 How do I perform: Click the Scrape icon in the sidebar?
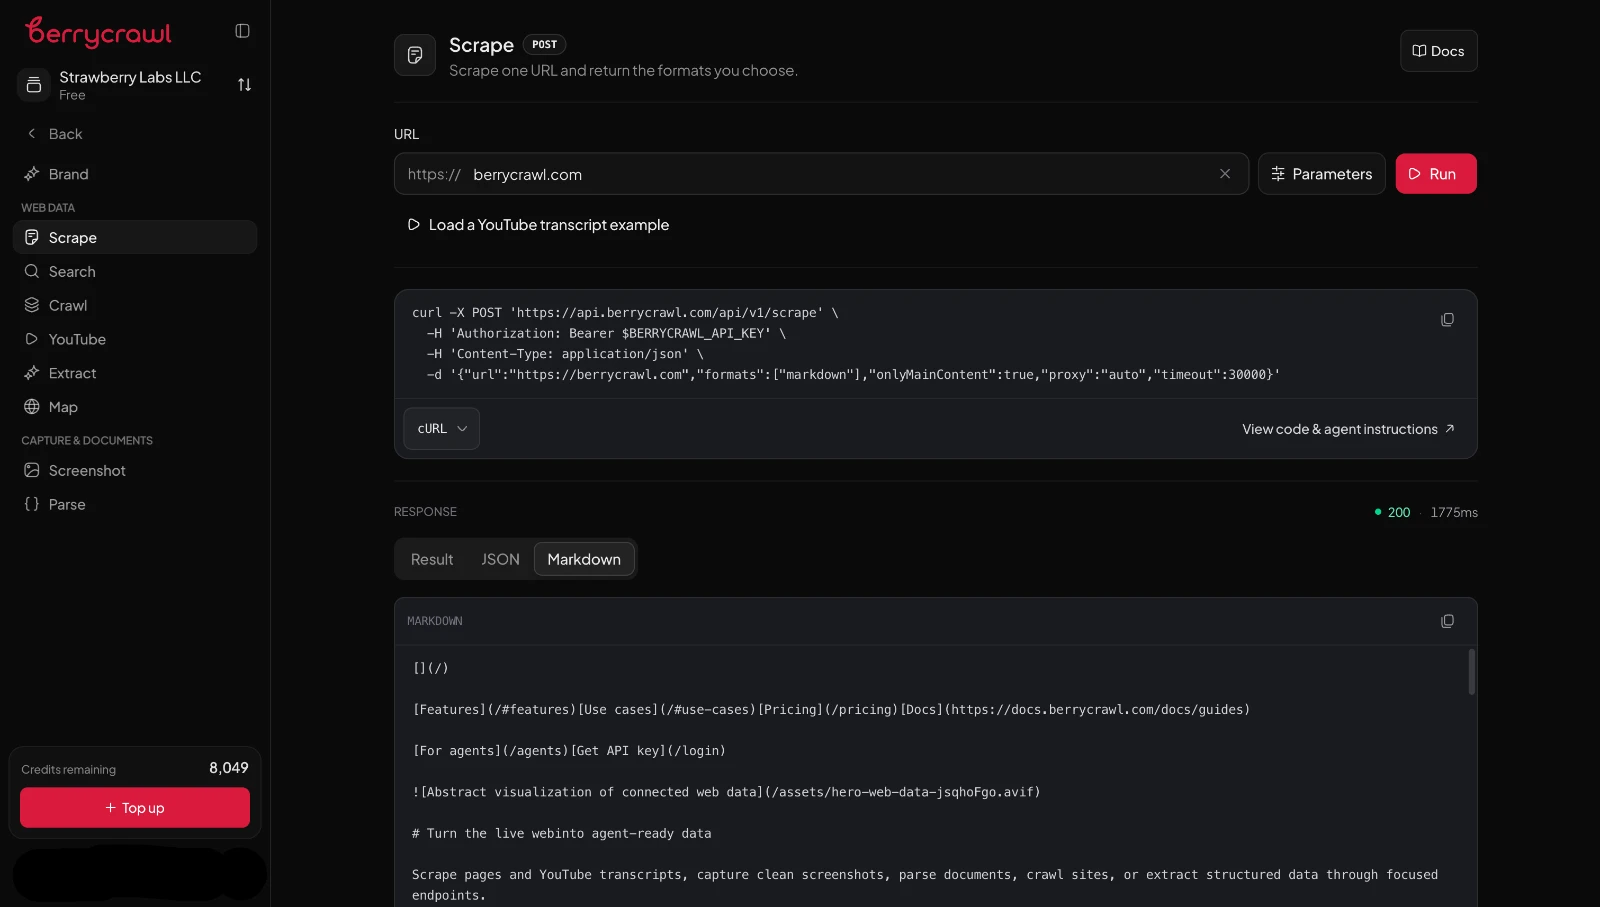pos(32,238)
